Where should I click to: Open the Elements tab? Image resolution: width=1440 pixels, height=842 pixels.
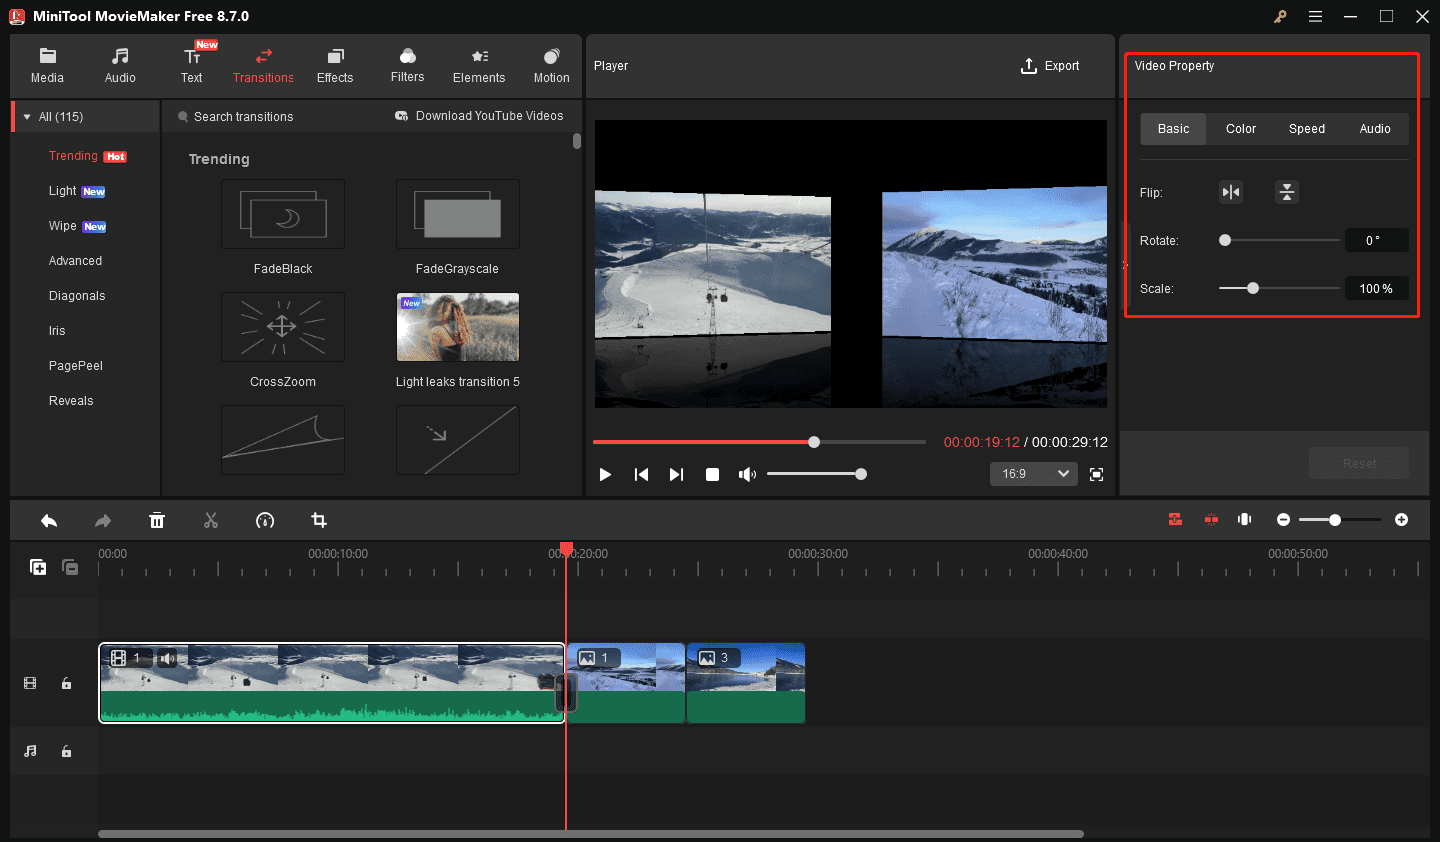pyautogui.click(x=479, y=65)
